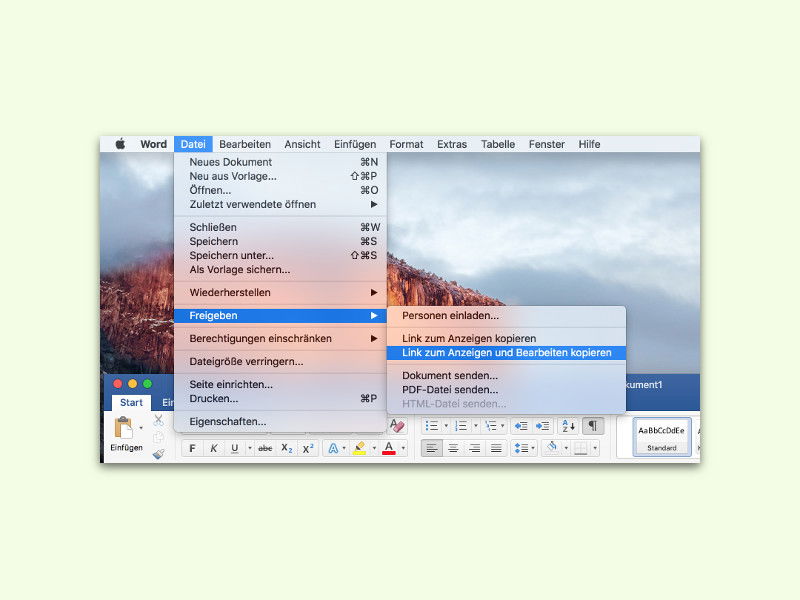
Task: Click the Cut scissors icon
Action: [x=159, y=420]
